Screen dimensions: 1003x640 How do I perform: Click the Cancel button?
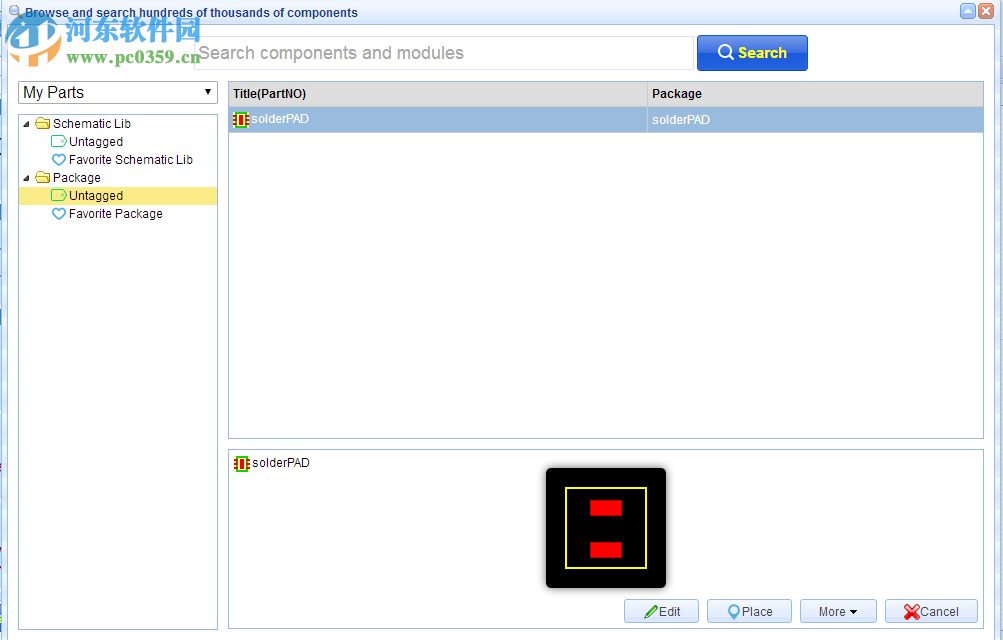(931, 611)
